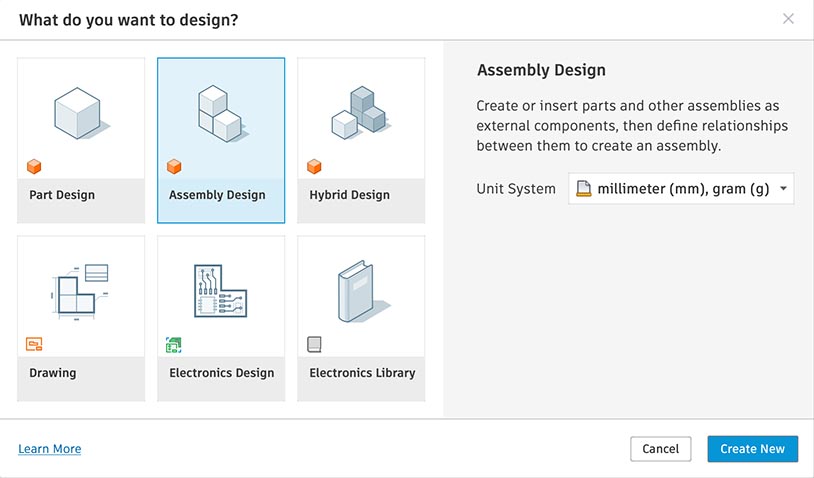Select the Assembly Design stacked cubes illustration
Screen dimensions: 814x478
tap(222, 114)
